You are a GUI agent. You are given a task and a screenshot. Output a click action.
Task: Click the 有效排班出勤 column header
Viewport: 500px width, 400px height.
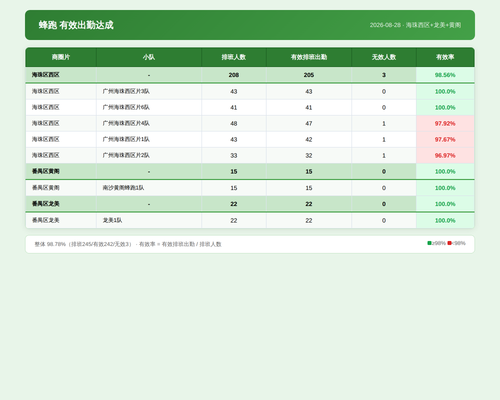click(309, 57)
